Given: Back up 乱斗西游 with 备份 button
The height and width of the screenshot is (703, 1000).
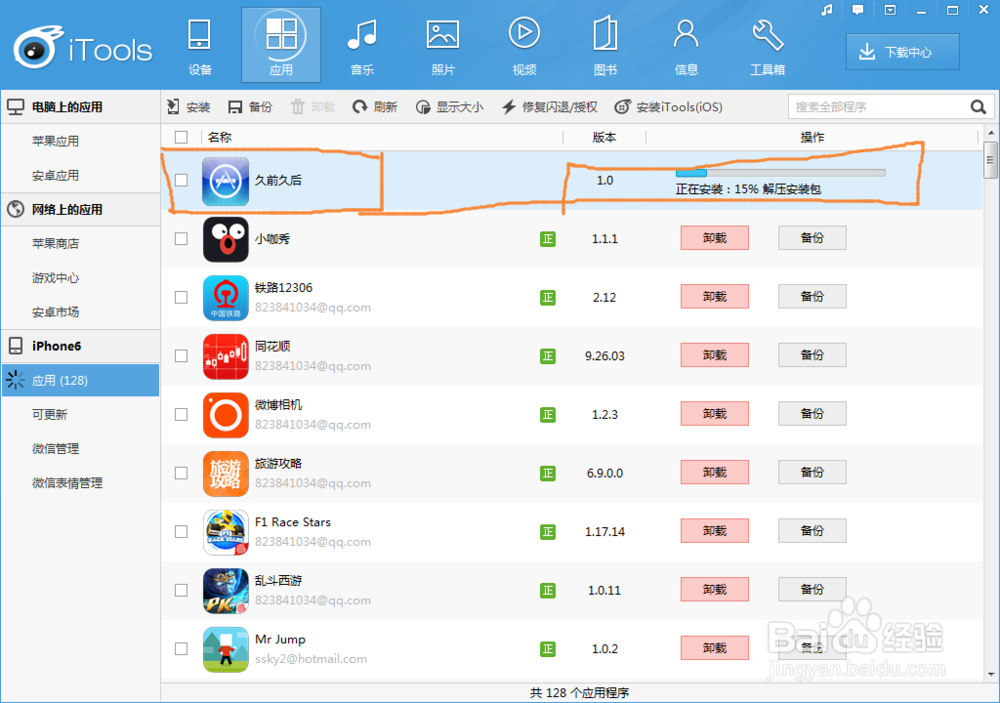Looking at the screenshot, I should click(x=812, y=589).
